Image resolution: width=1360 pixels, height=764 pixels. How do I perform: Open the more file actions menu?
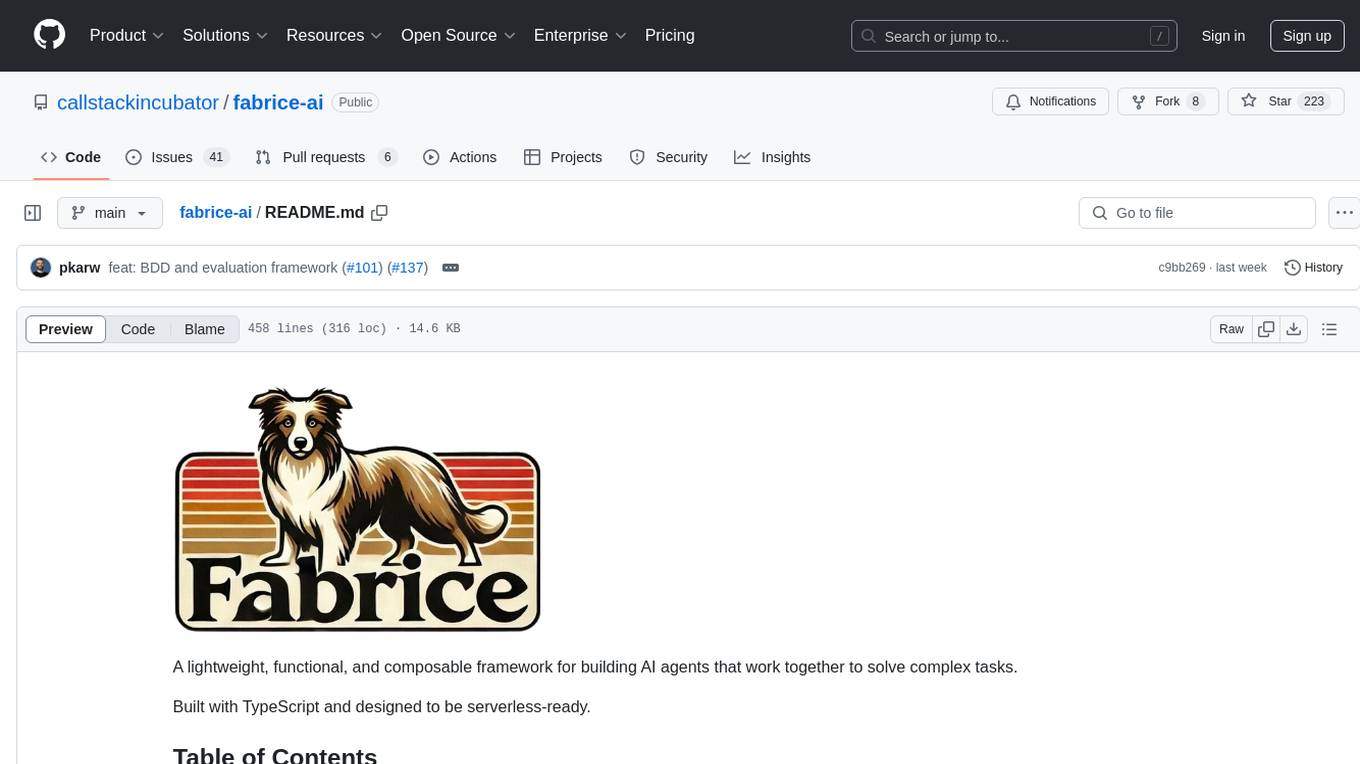[x=1344, y=213]
